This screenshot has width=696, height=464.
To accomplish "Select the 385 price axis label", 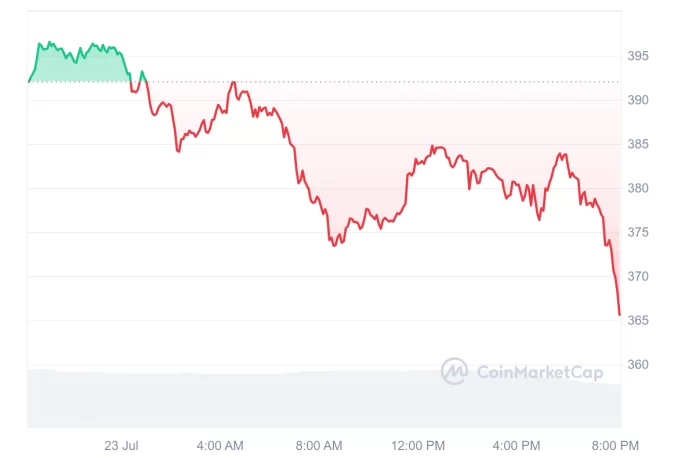I will click(x=638, y=144).
